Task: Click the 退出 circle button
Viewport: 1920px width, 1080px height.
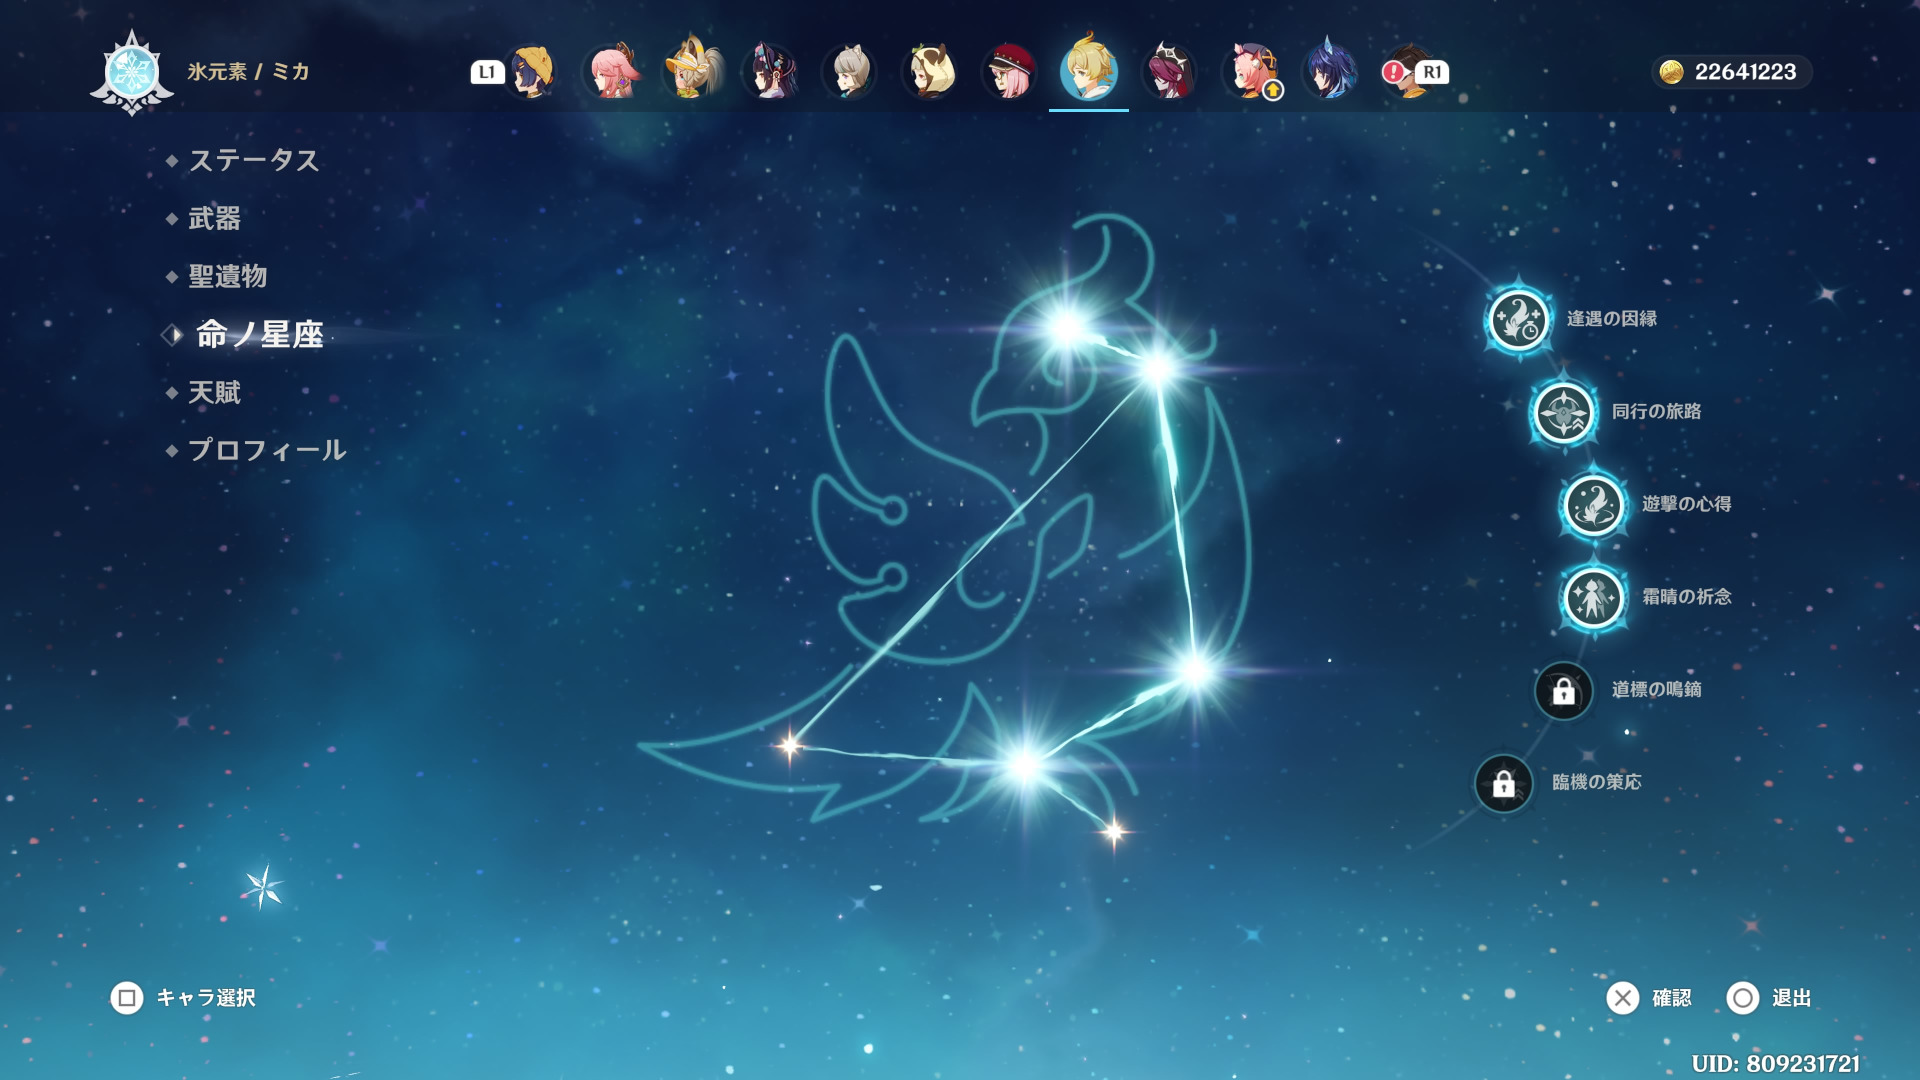Action: coord(1742,998)
